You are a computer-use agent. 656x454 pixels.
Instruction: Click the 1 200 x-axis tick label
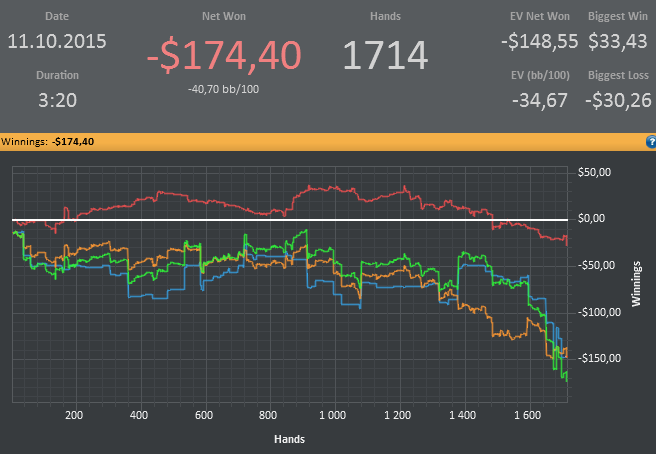click(397, 415)
